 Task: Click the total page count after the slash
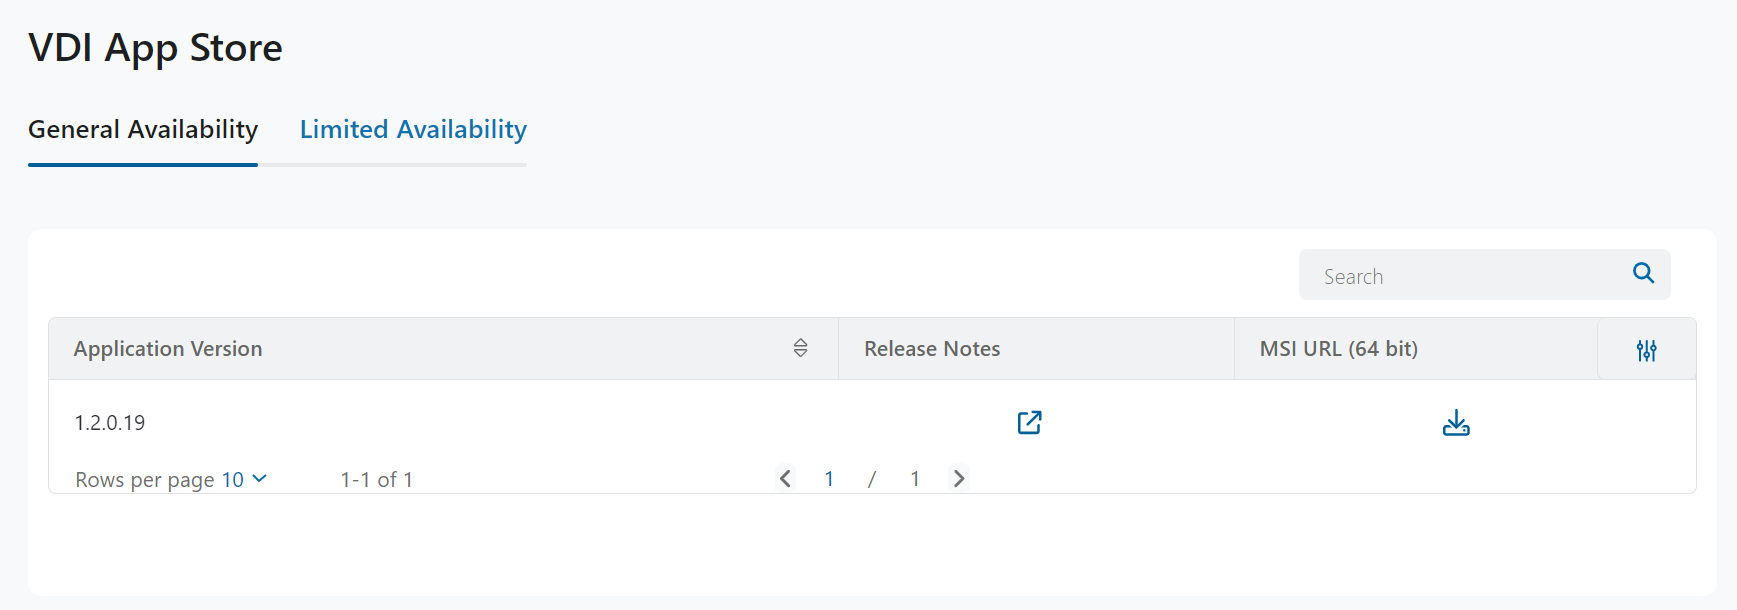(914, 479)
